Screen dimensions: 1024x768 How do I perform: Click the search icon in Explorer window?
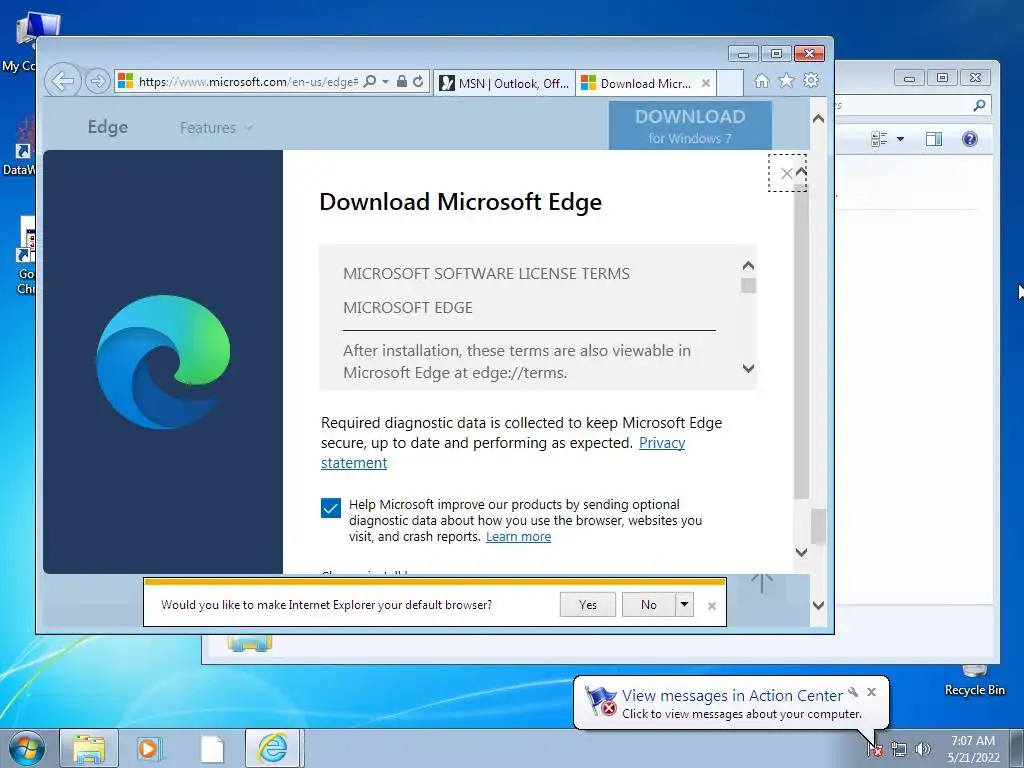(979, 105)
